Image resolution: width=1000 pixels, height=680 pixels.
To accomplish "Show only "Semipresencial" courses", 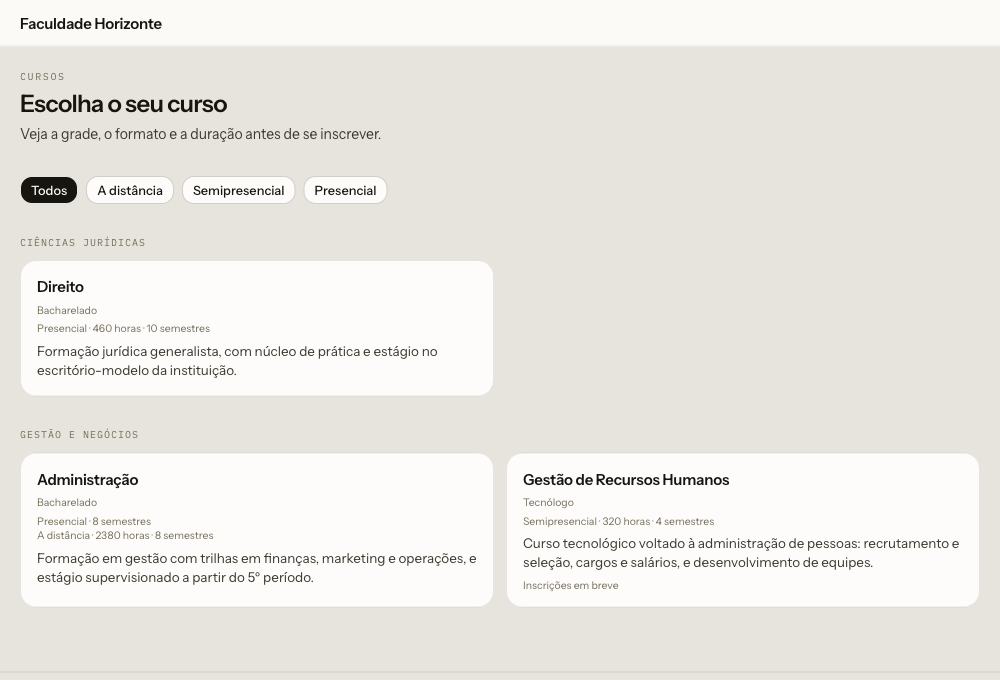I will 239,190.
